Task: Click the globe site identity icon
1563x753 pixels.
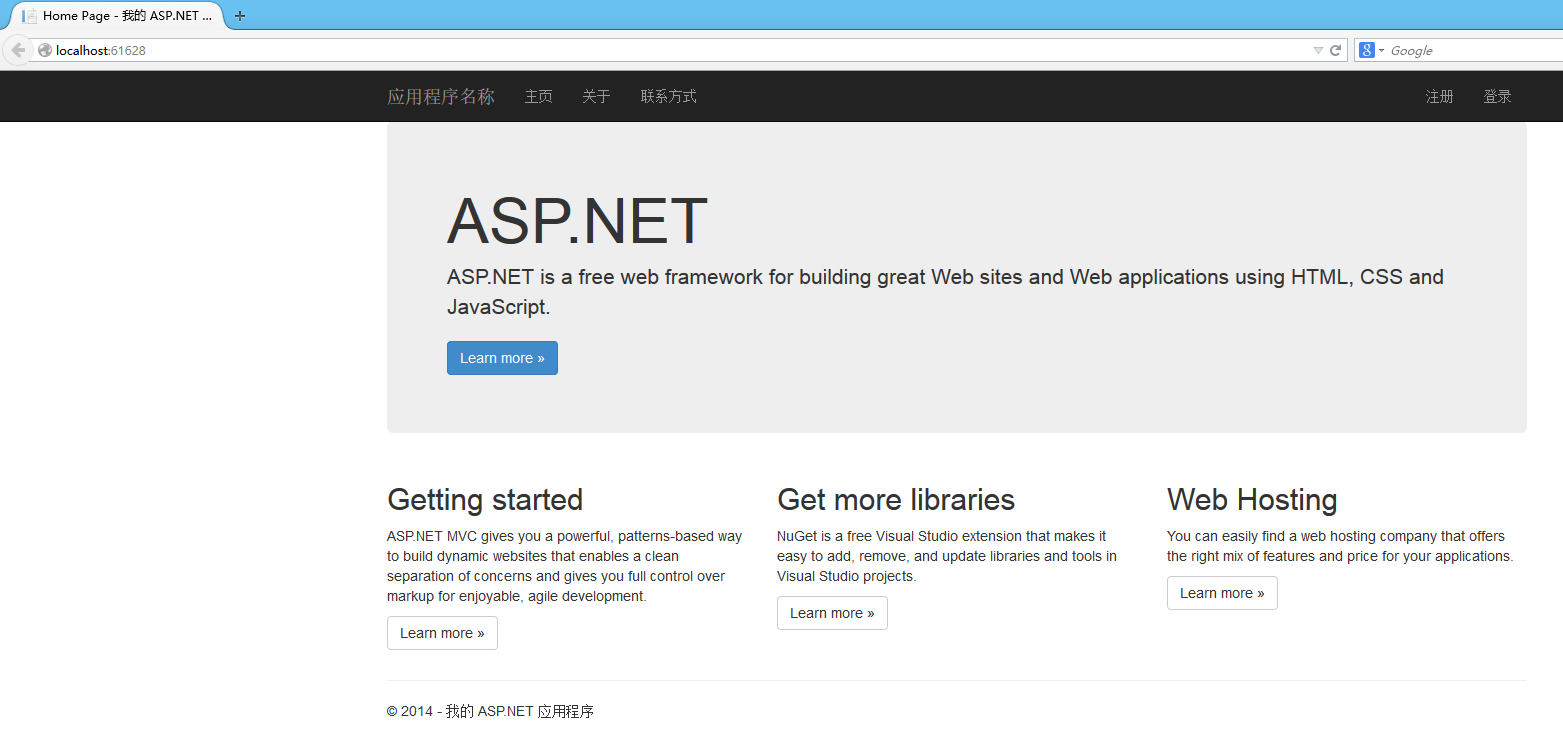Action: click(44, 50)
